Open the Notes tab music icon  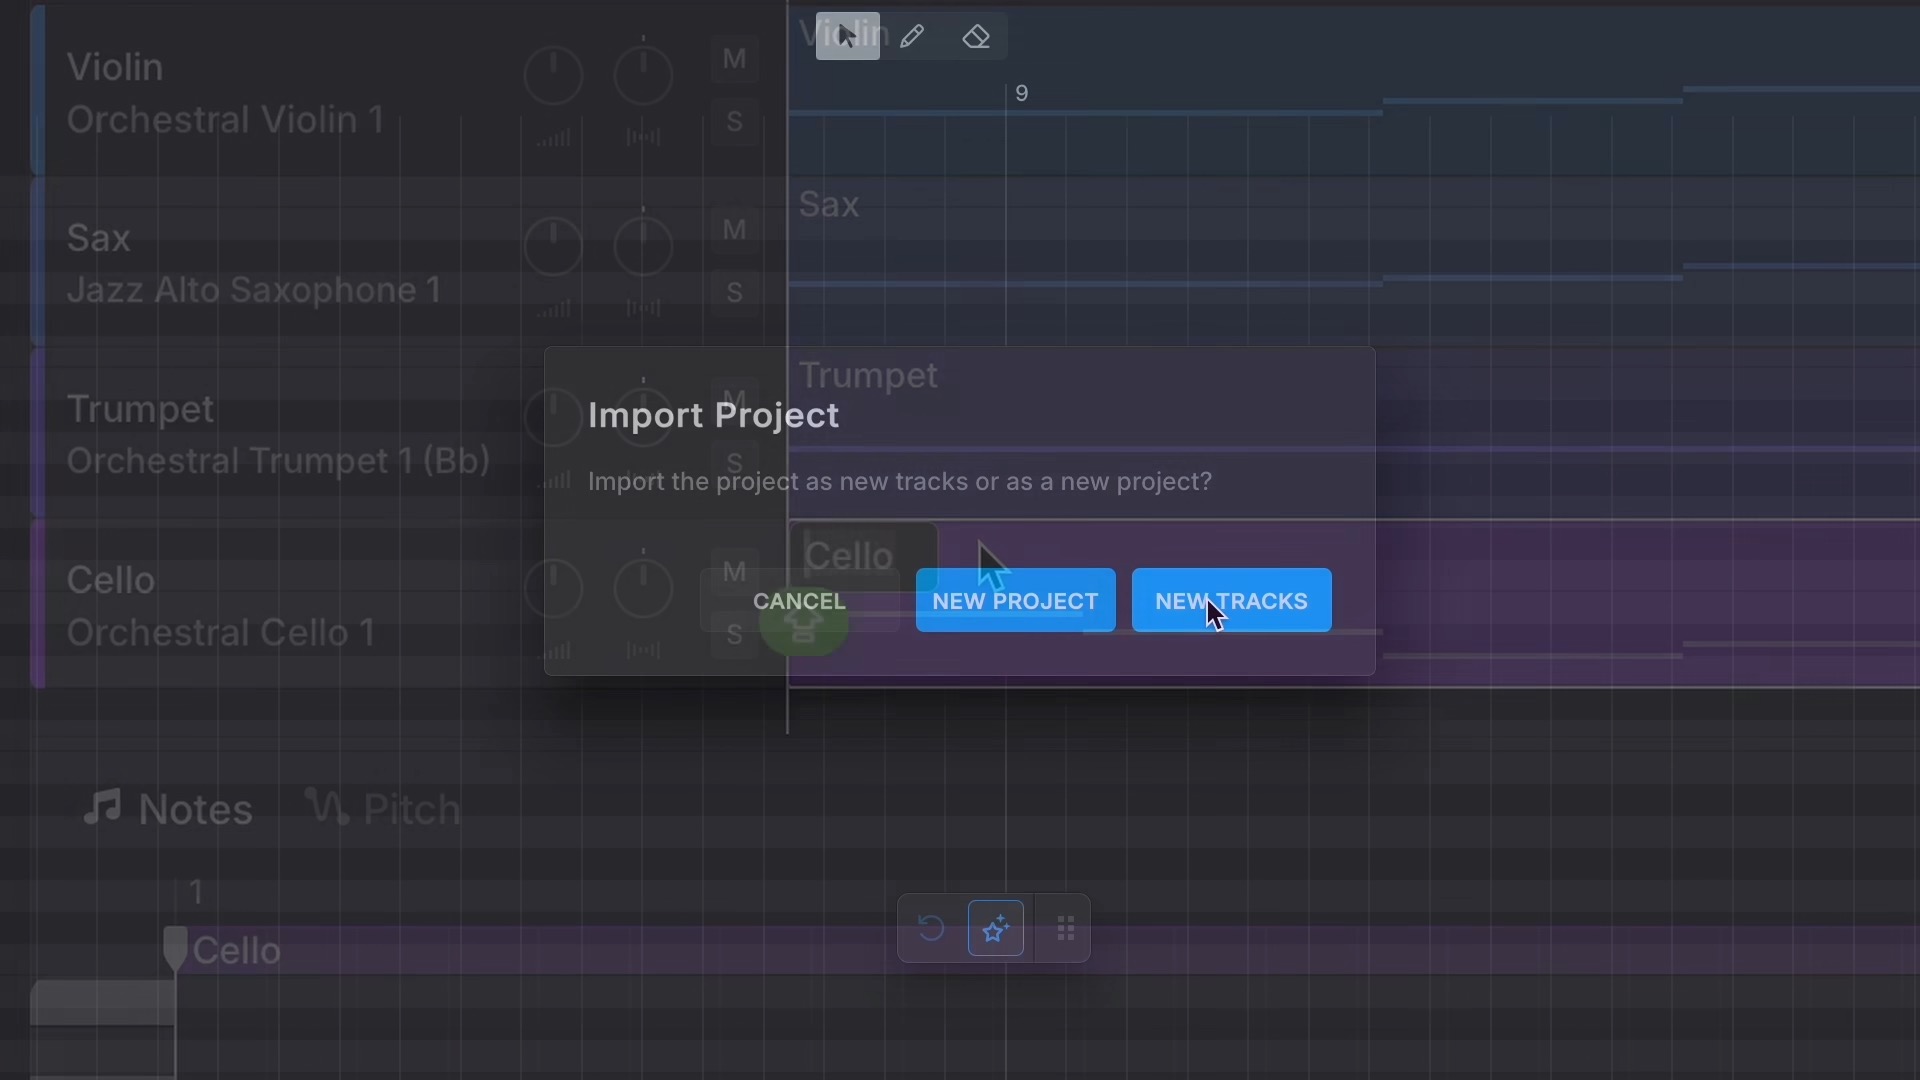[x=102, y=807]
